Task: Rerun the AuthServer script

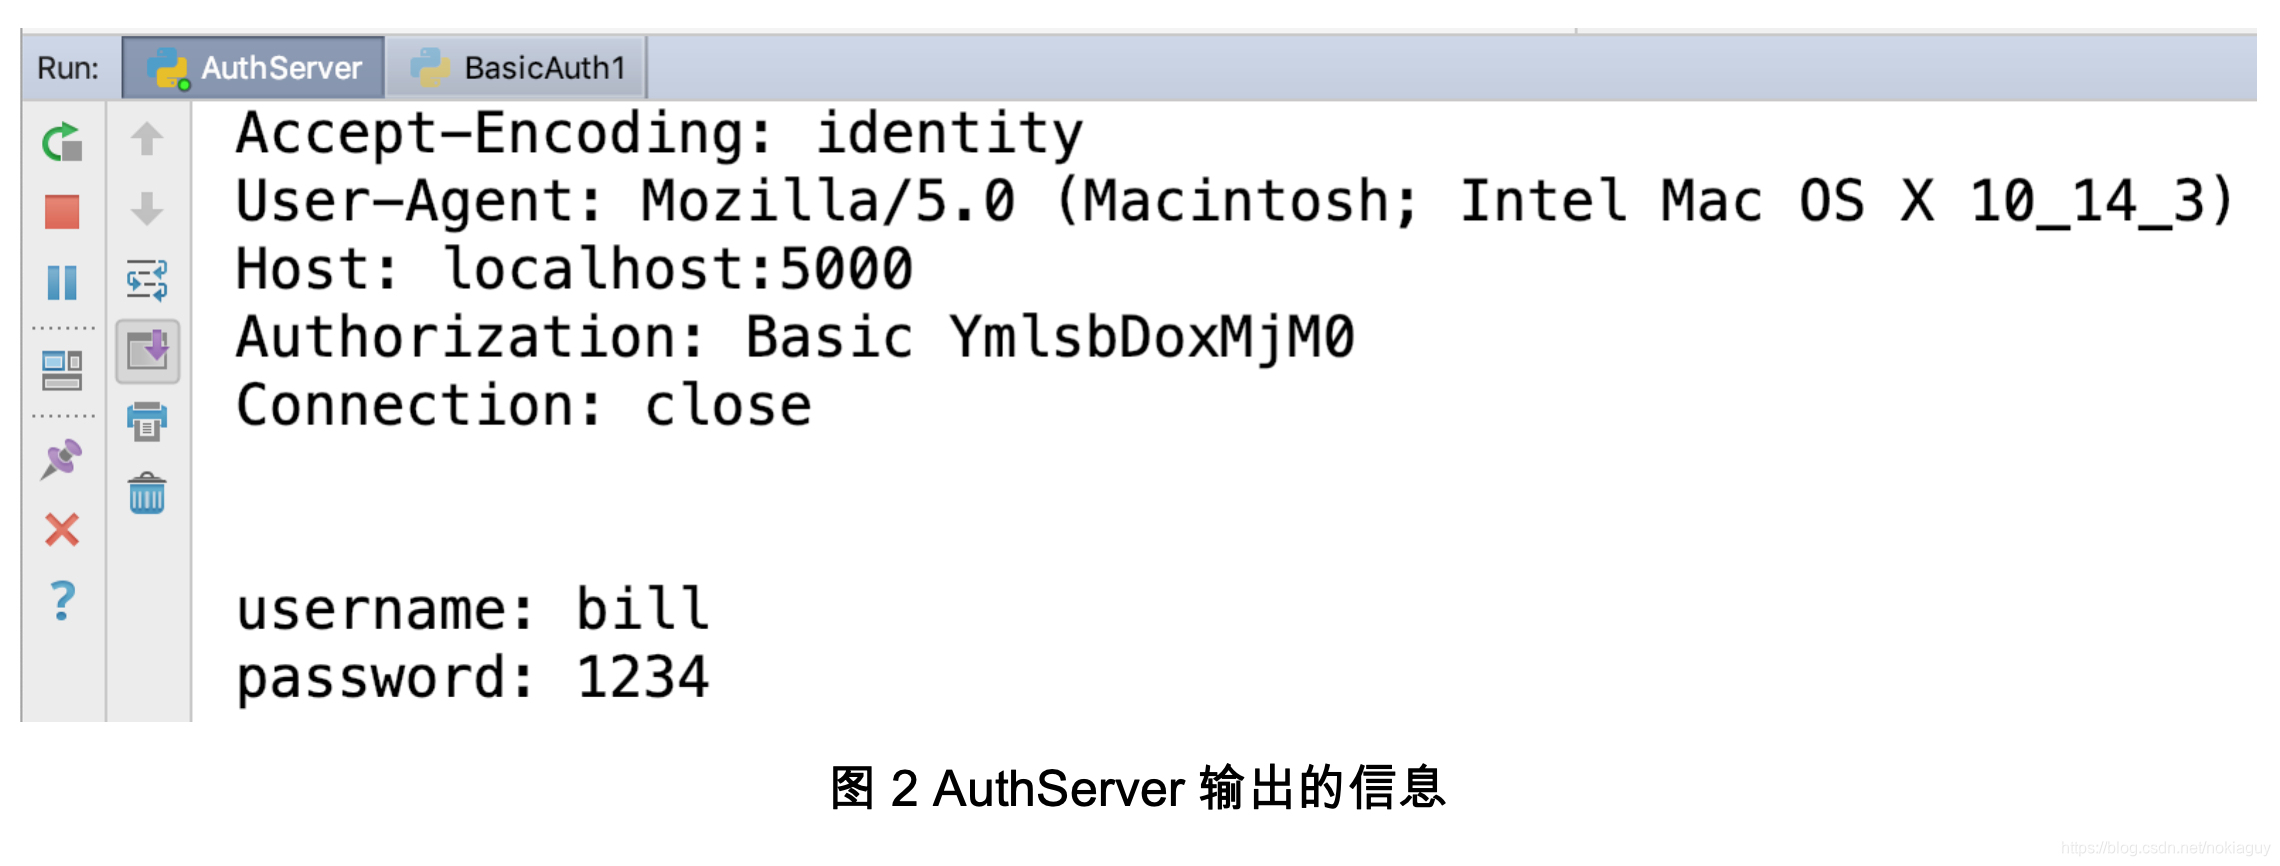Action: pos(62,140)
